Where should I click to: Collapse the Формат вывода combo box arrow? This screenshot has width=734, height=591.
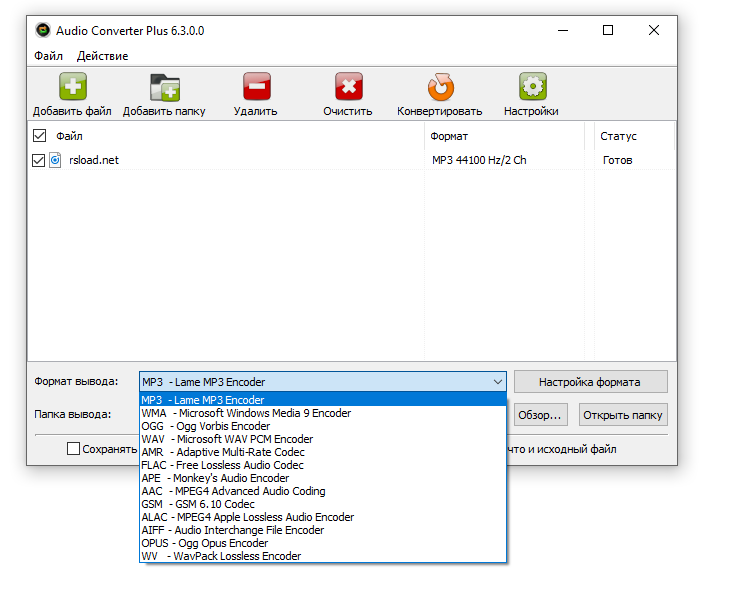[x=498, y=382]
